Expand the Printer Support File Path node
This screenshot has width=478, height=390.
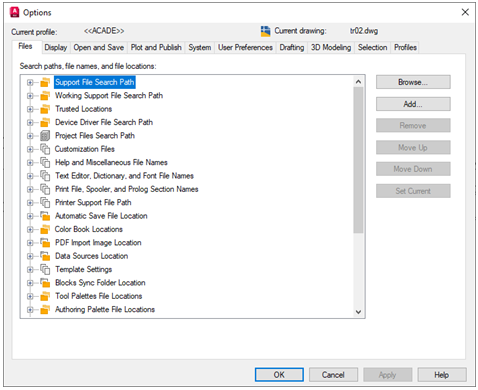(30, 202)
